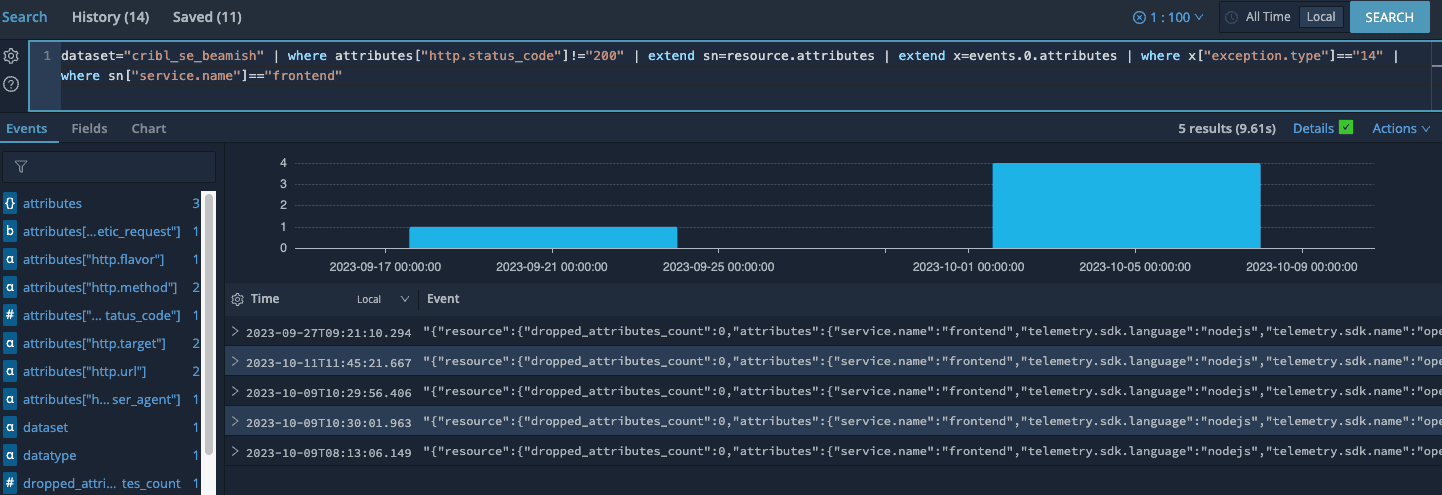Open the Time column Local timezone dropdown
Image resolution: width=1442 pixels, height=495 pixels.
[382, 299]
